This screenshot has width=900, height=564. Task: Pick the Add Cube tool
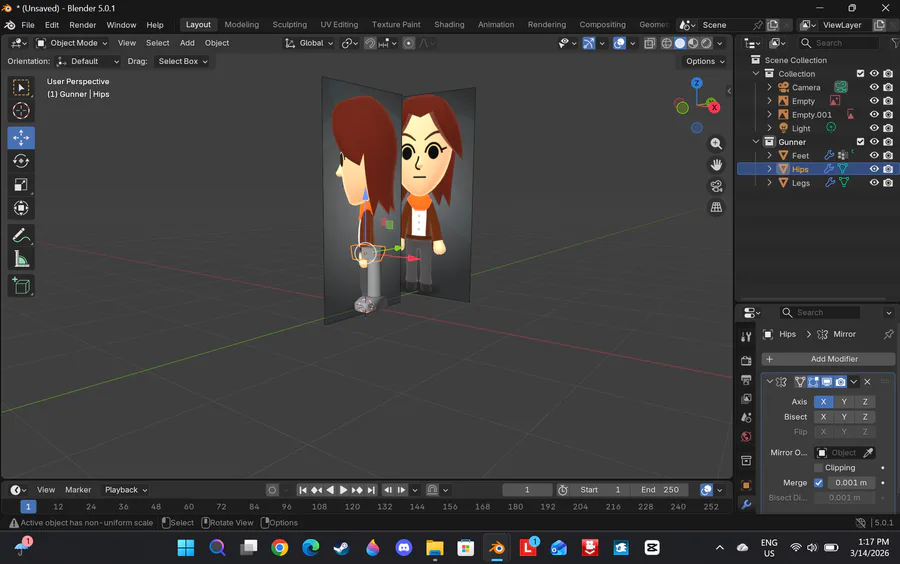[x=21, y=287]
